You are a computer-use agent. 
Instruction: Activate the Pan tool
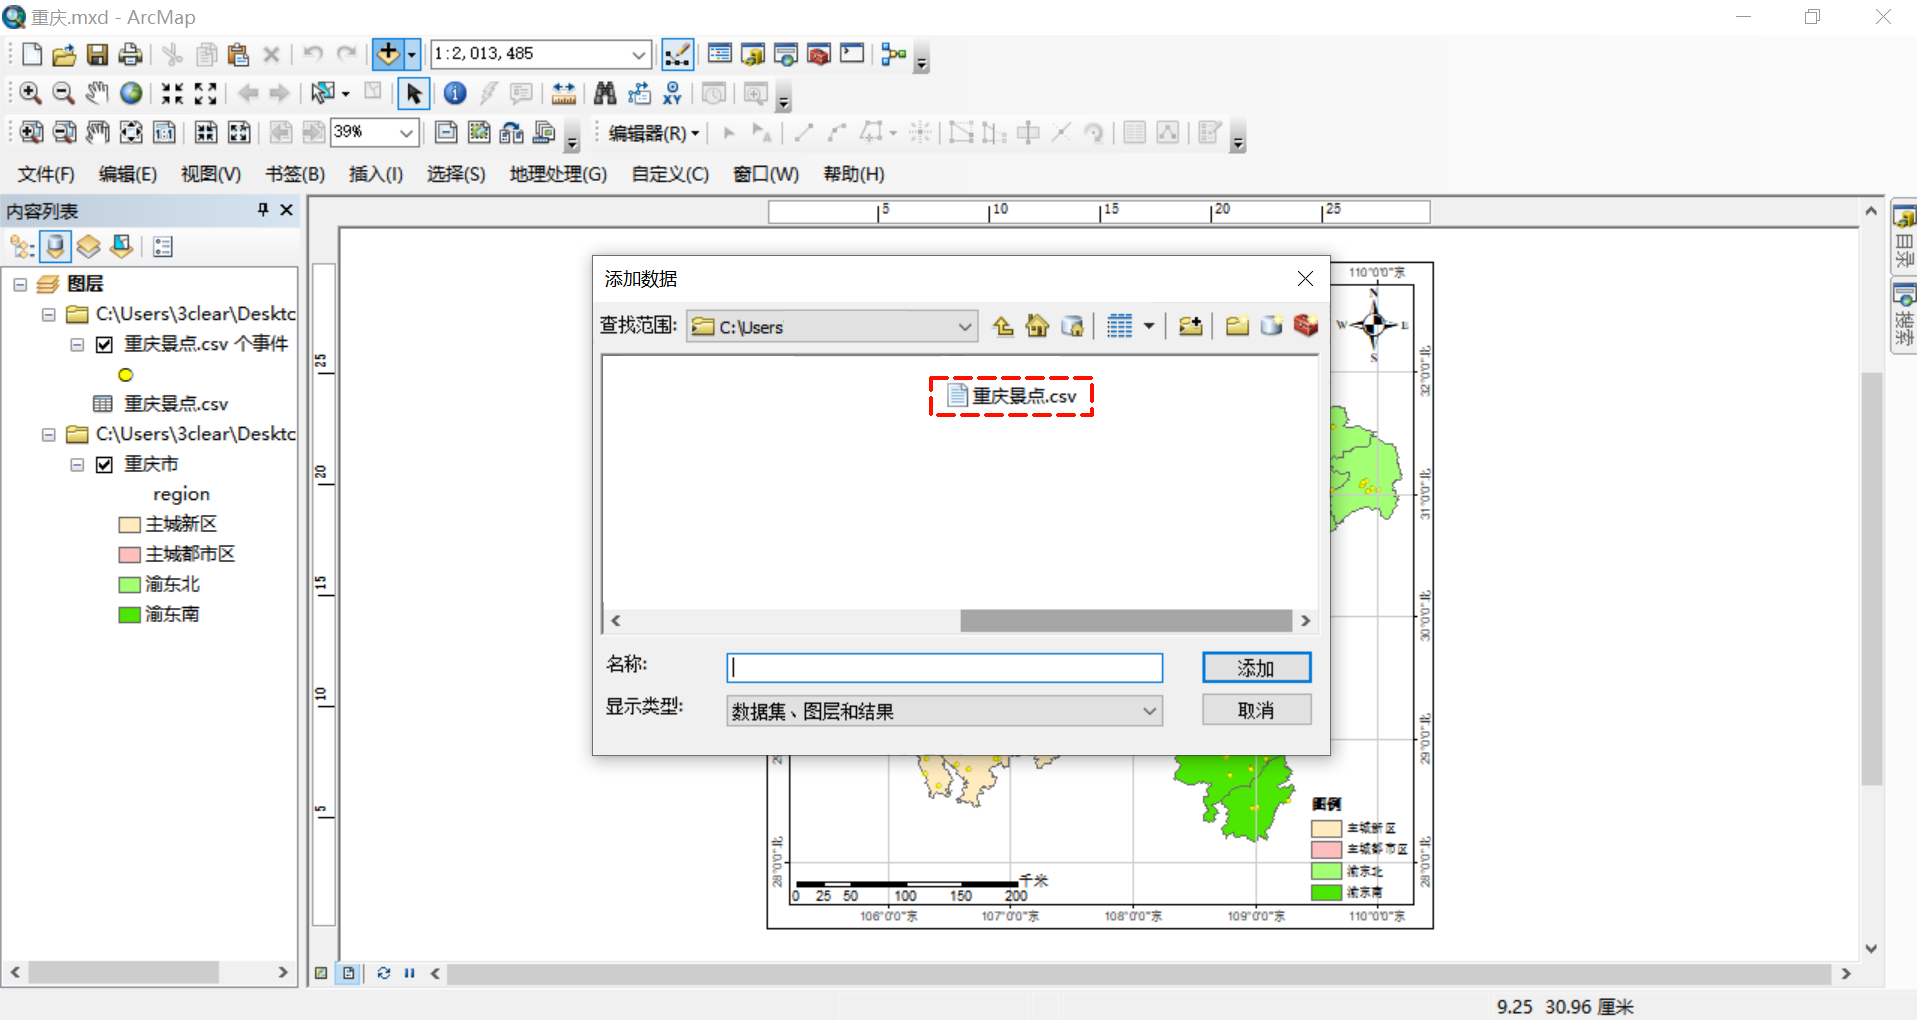coord(96,93)
